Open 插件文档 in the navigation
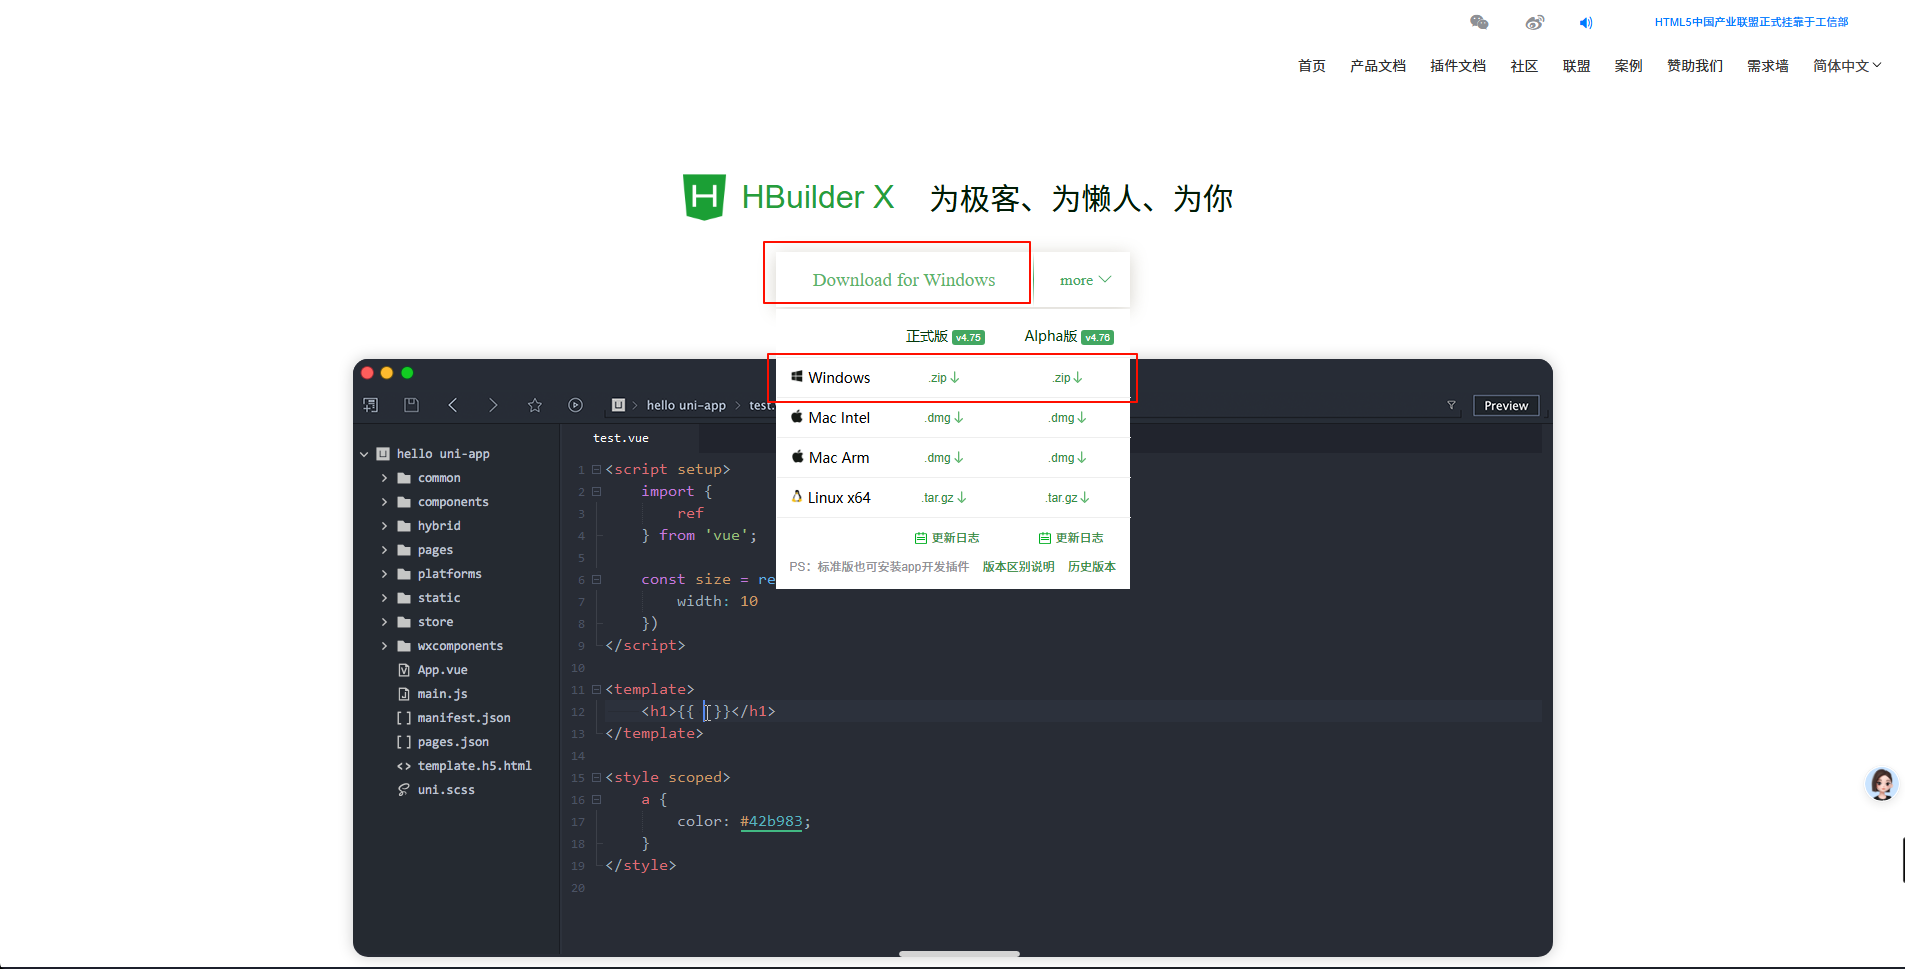Viewport: 1905px width, 969px height. click(1458, 66)
